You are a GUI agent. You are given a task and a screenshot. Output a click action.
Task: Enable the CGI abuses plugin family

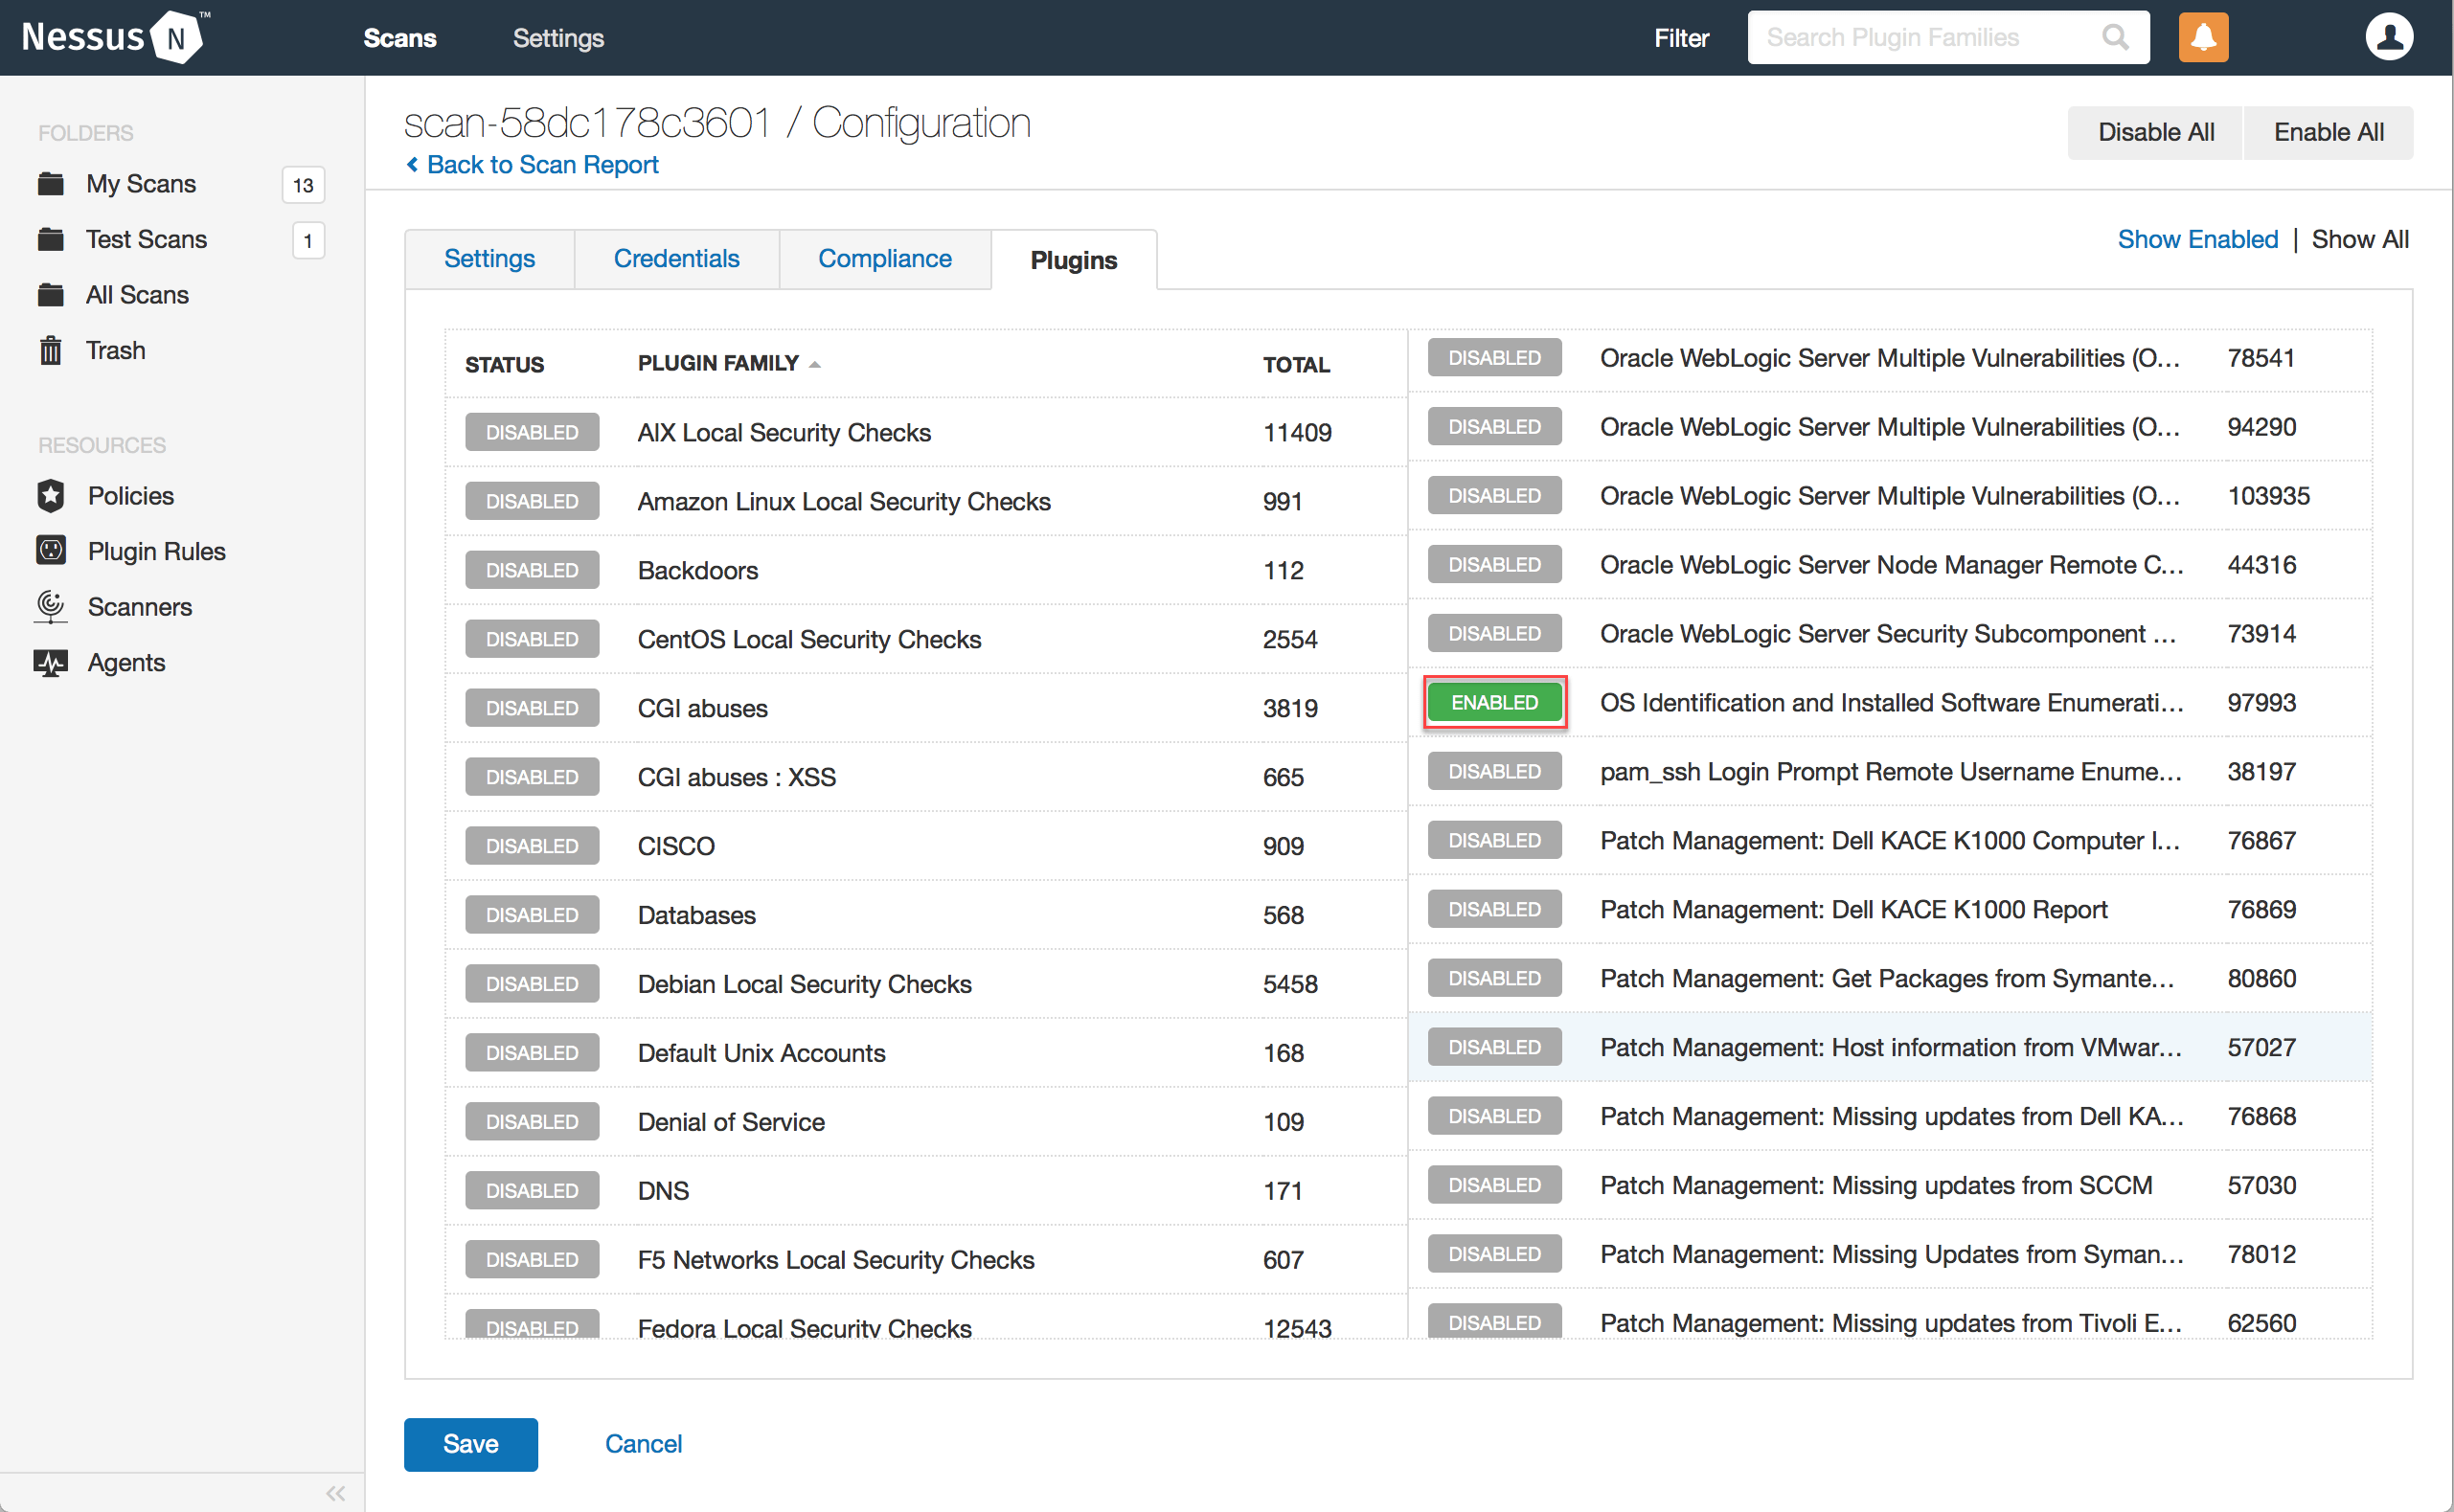[x=532, y=707]
